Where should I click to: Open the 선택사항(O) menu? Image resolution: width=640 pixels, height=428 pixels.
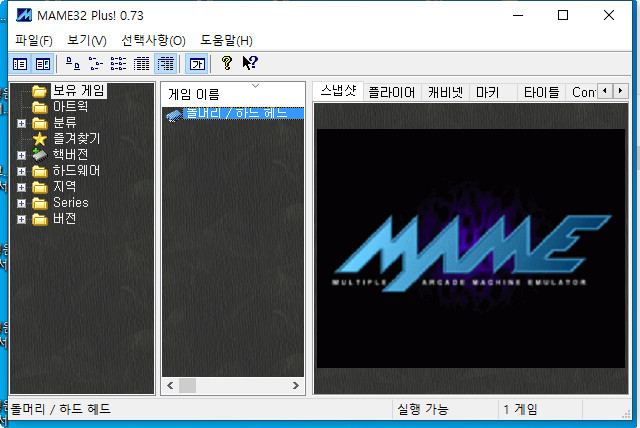tap(153, 40)
